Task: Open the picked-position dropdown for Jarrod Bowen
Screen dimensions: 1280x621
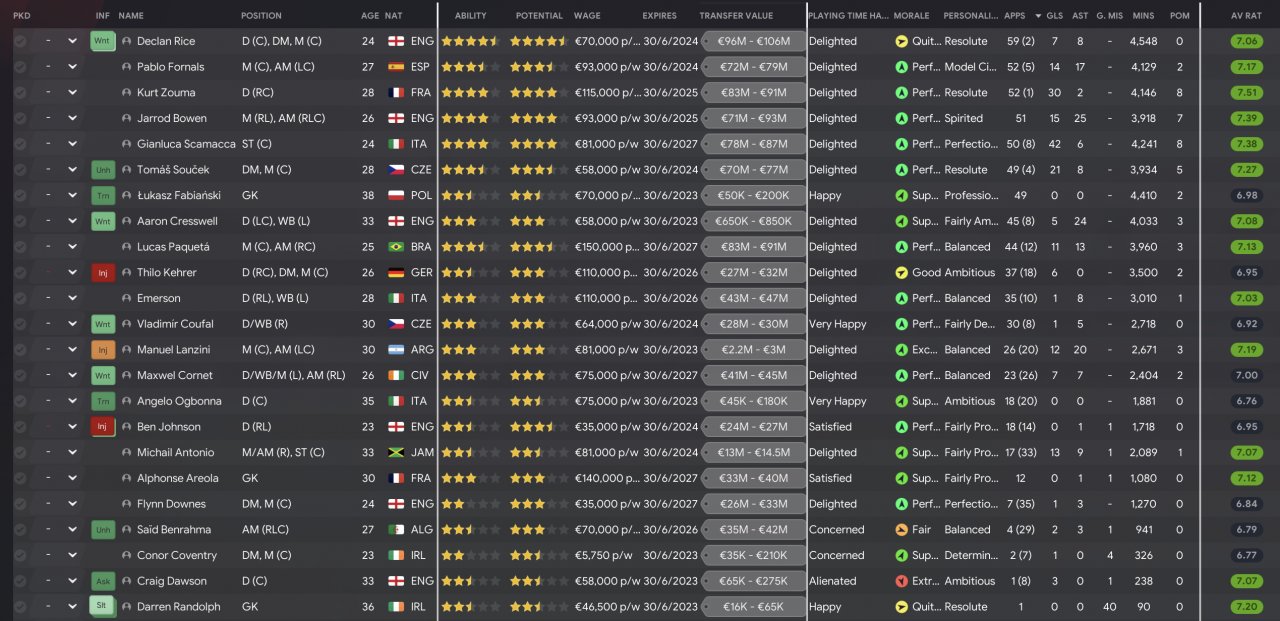Action: coord(72,118)
